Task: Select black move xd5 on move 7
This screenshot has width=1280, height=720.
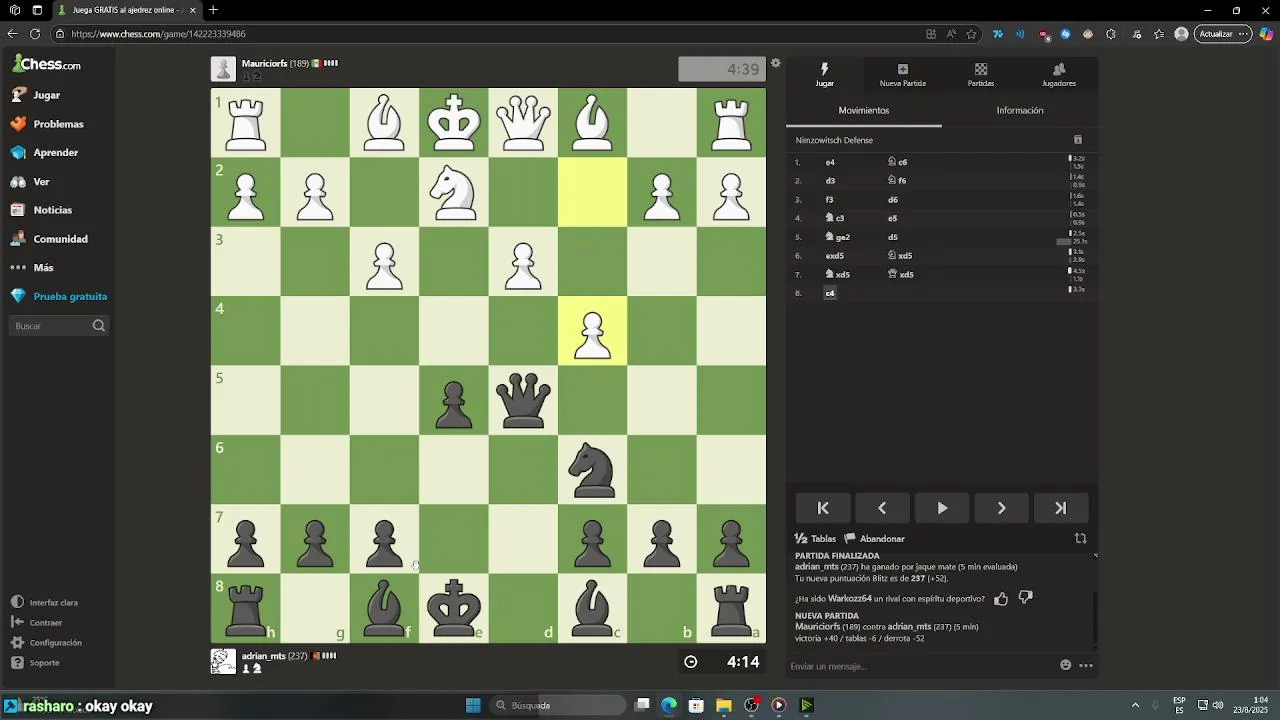Action: coord(901,275)
